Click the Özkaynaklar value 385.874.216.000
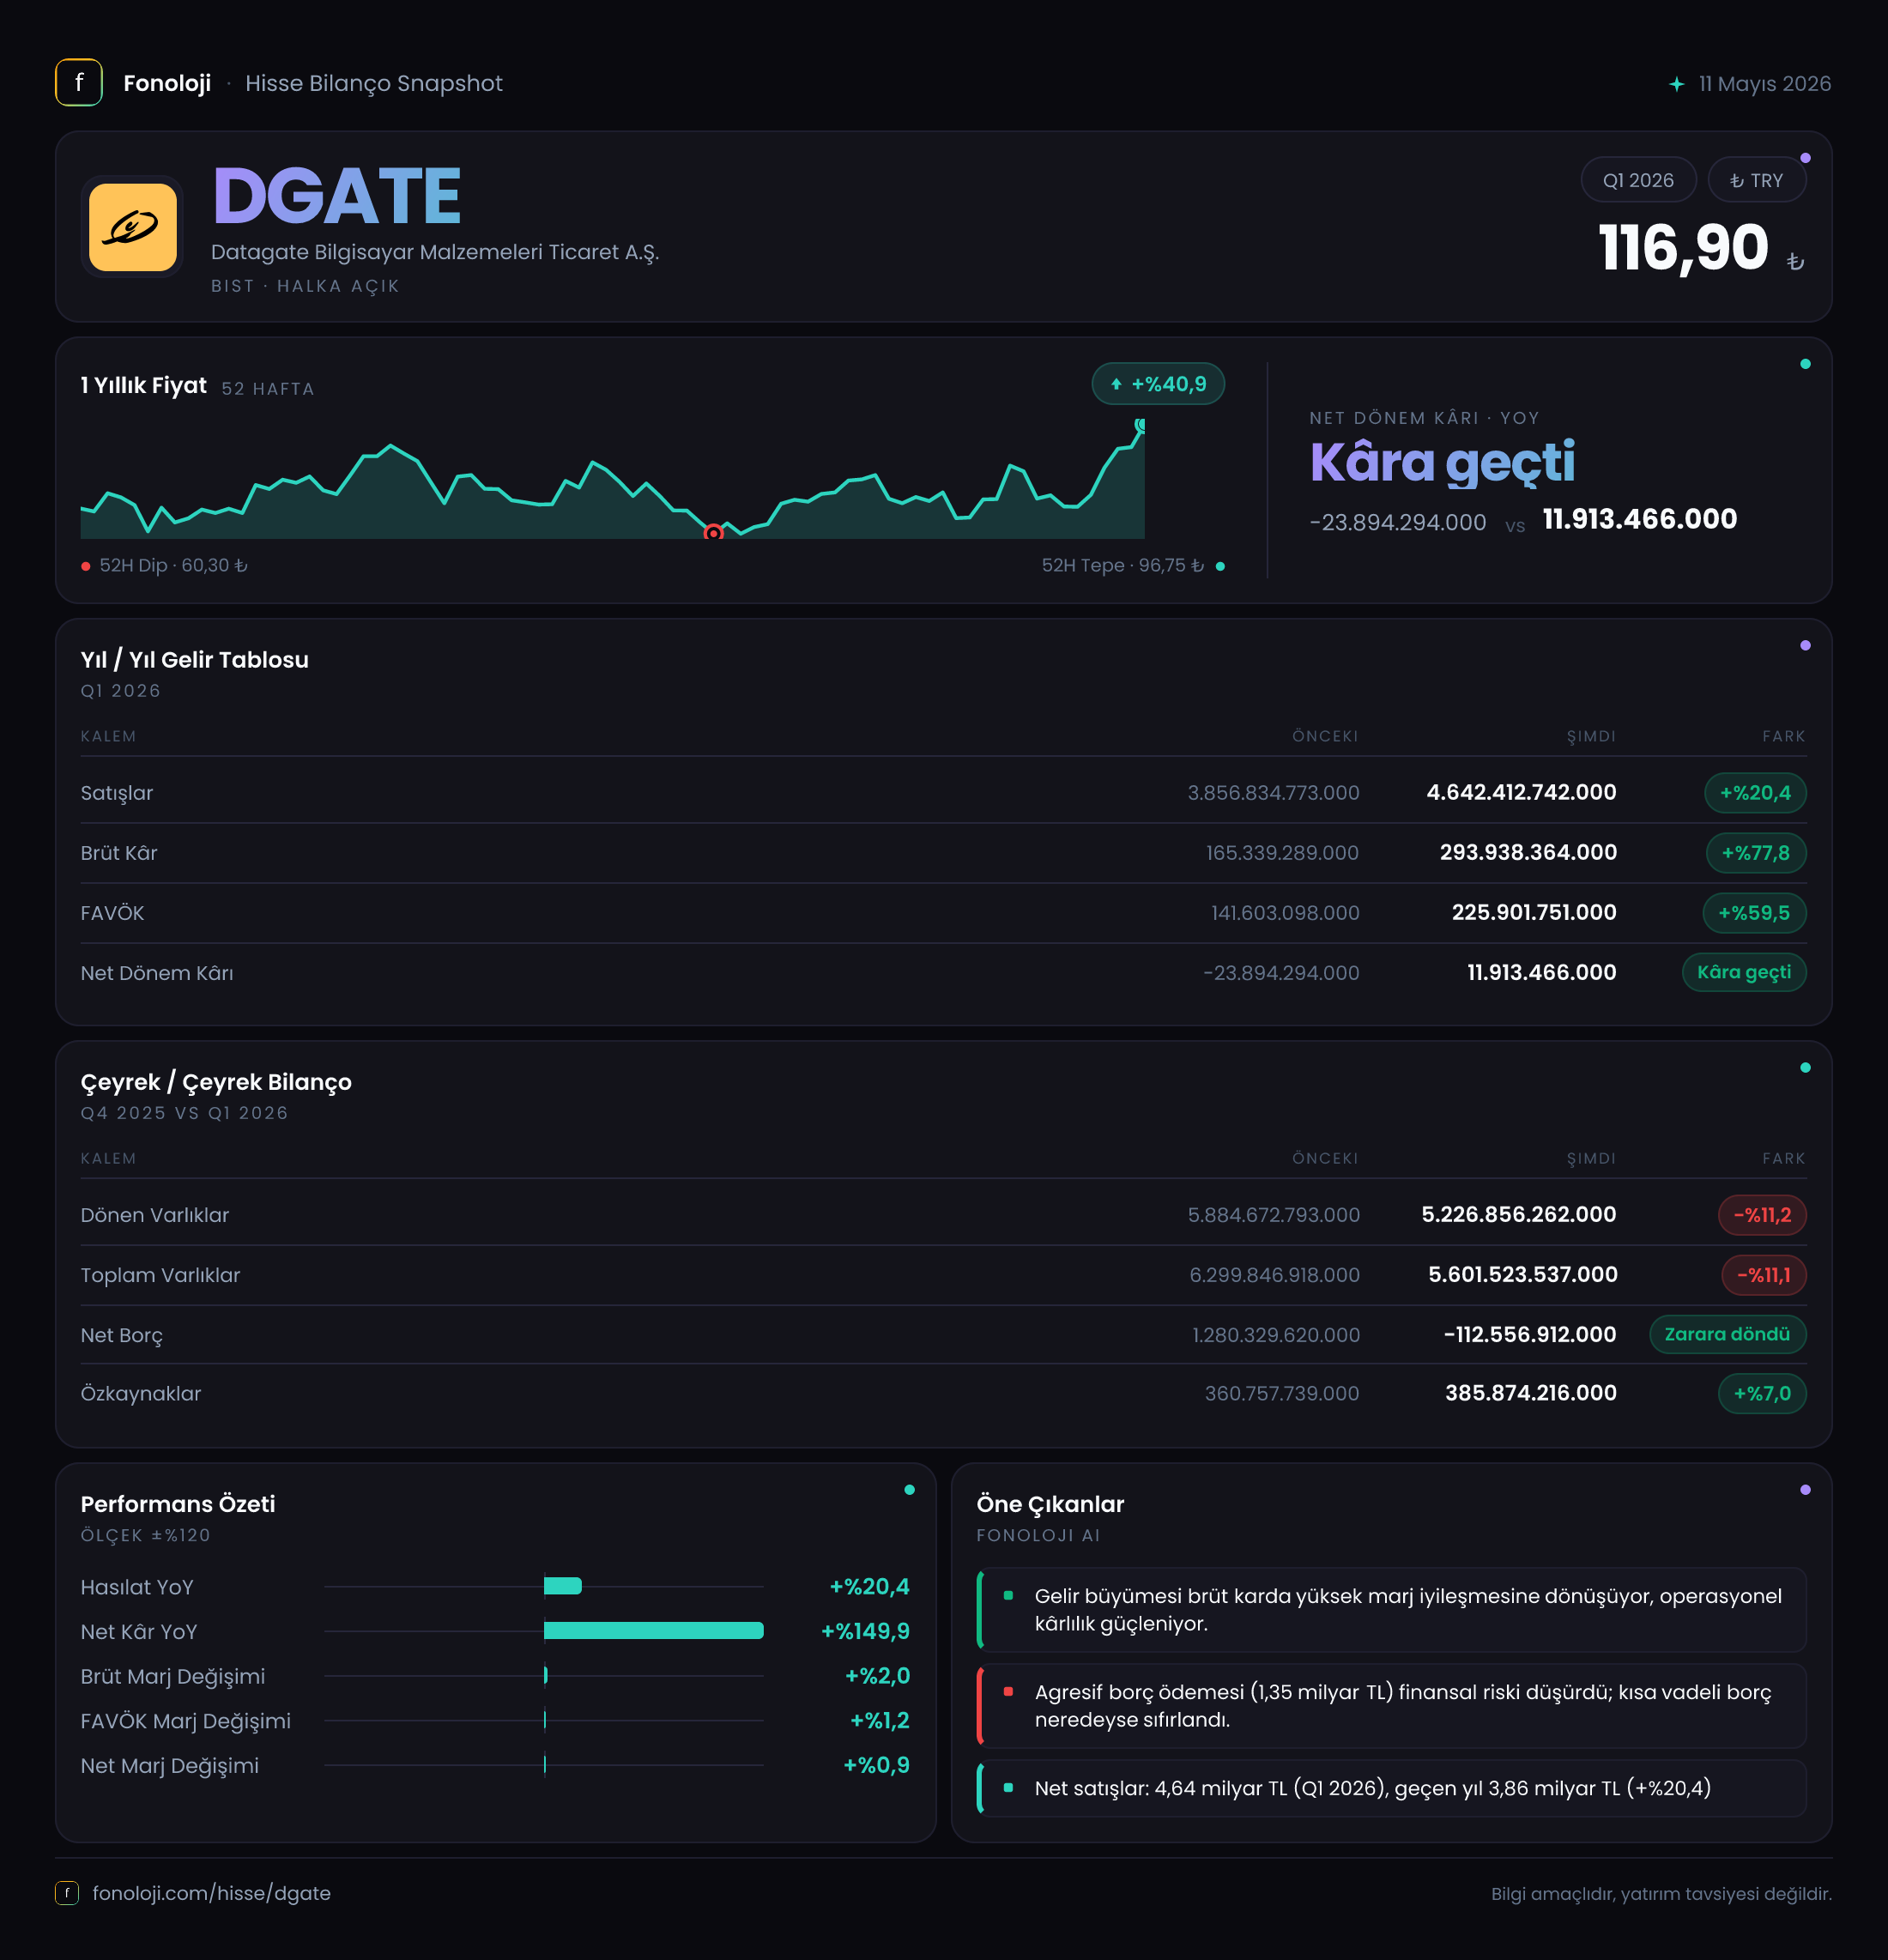1888x1960 pixels. click(x=1531, y=1393)
